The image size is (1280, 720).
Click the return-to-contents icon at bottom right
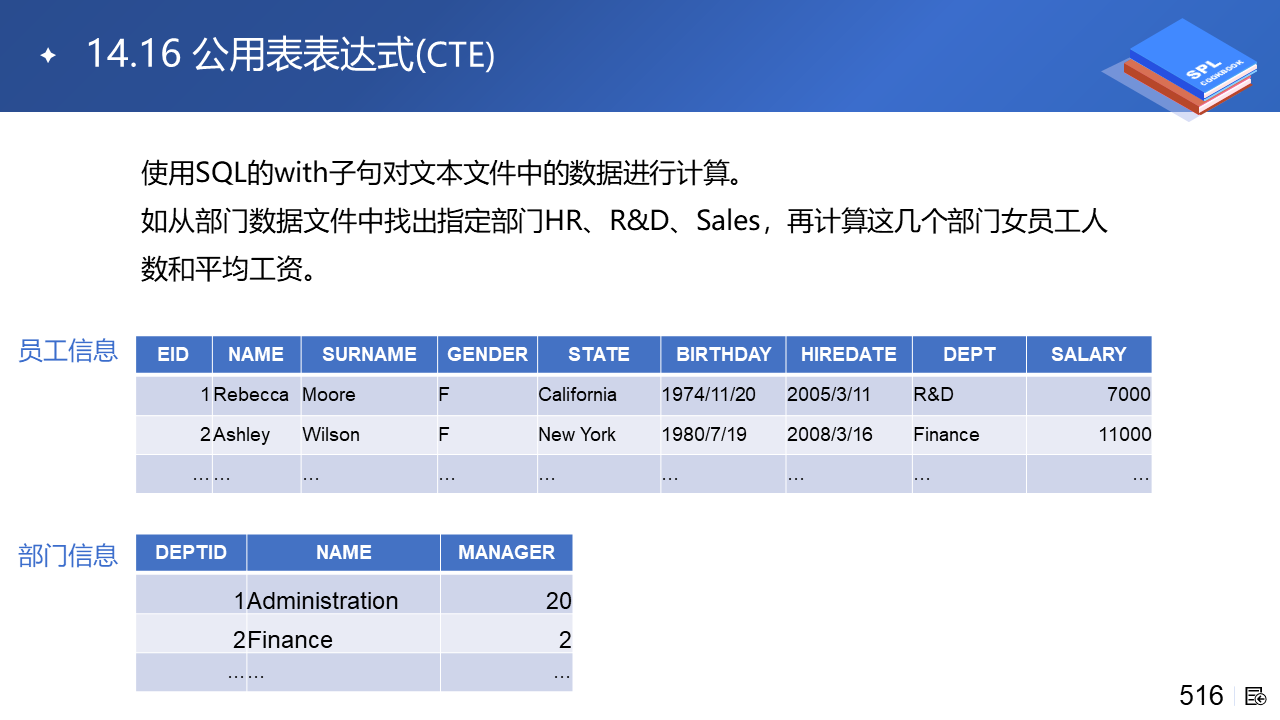(x=1257, y=696)
